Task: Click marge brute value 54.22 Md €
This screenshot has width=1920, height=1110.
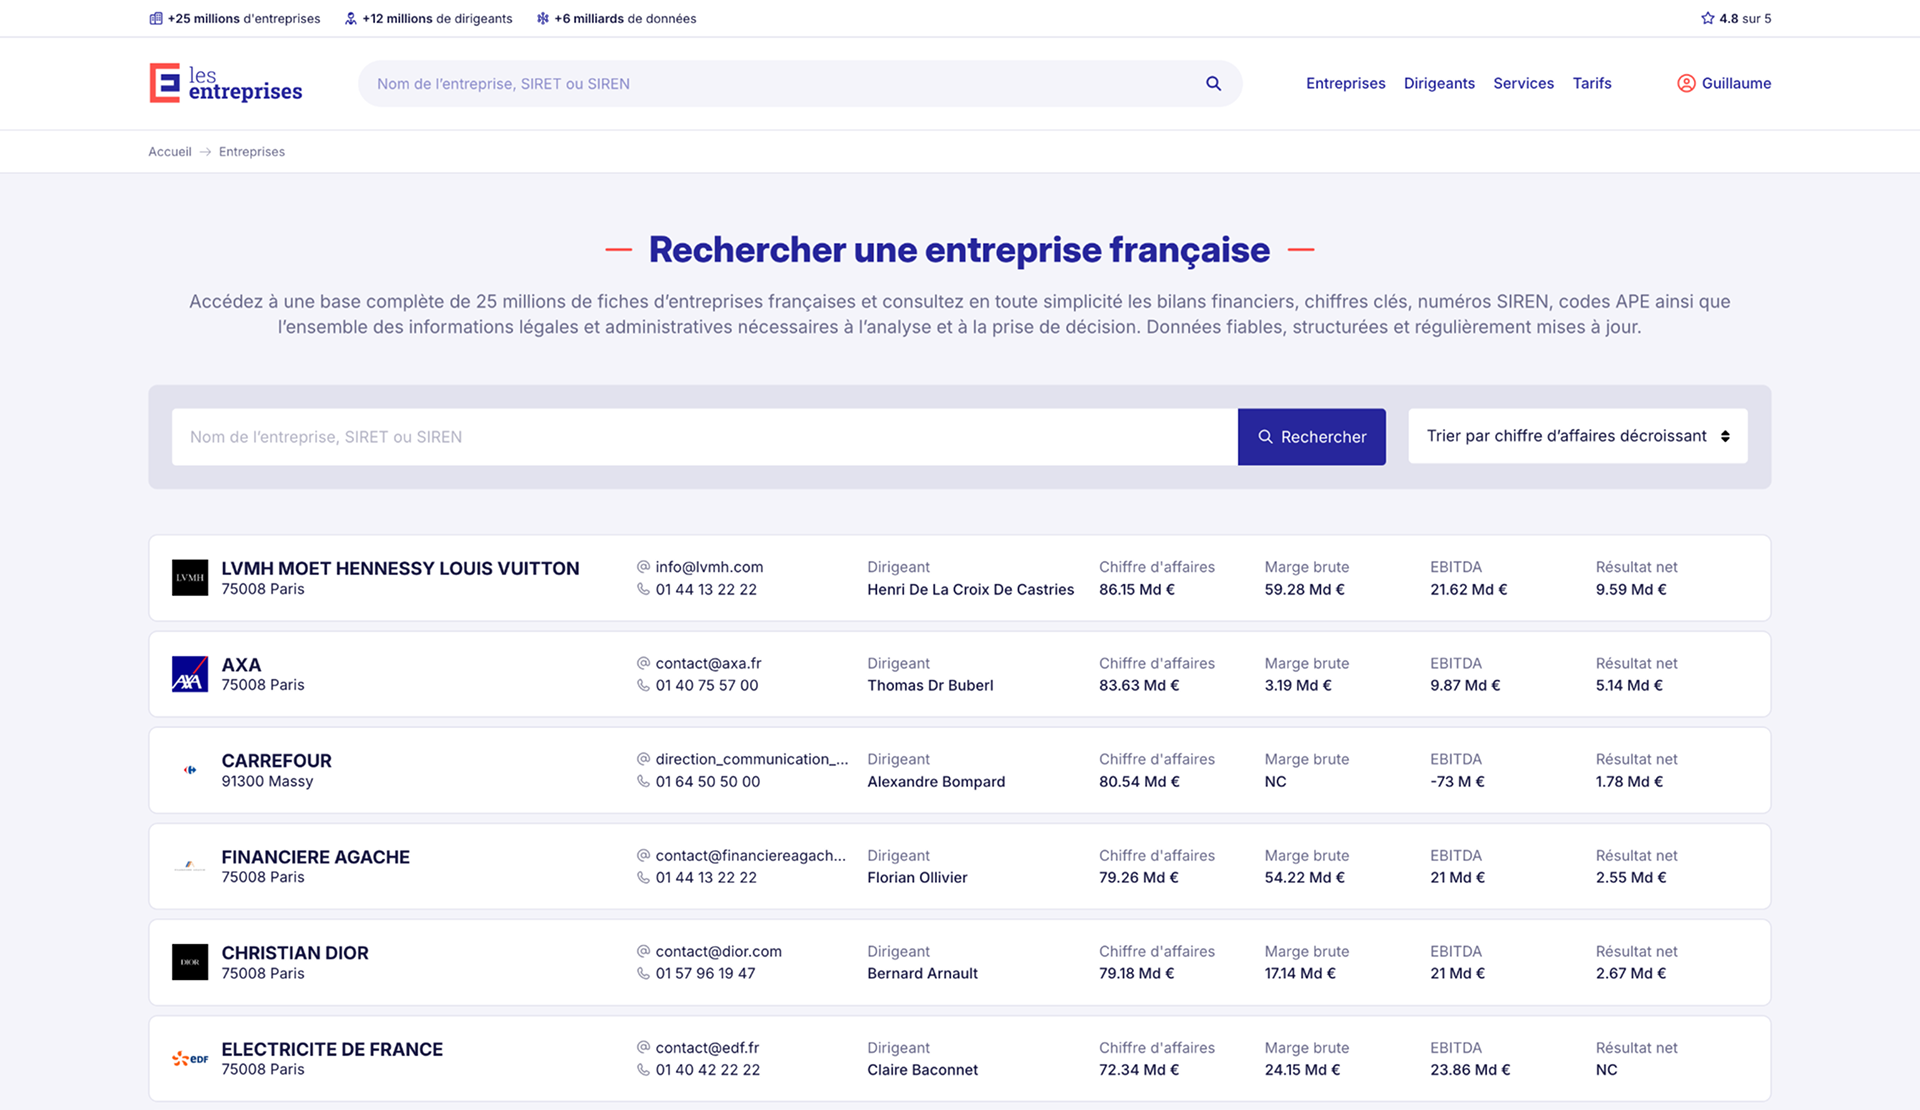Action: tap(1304, 878)
